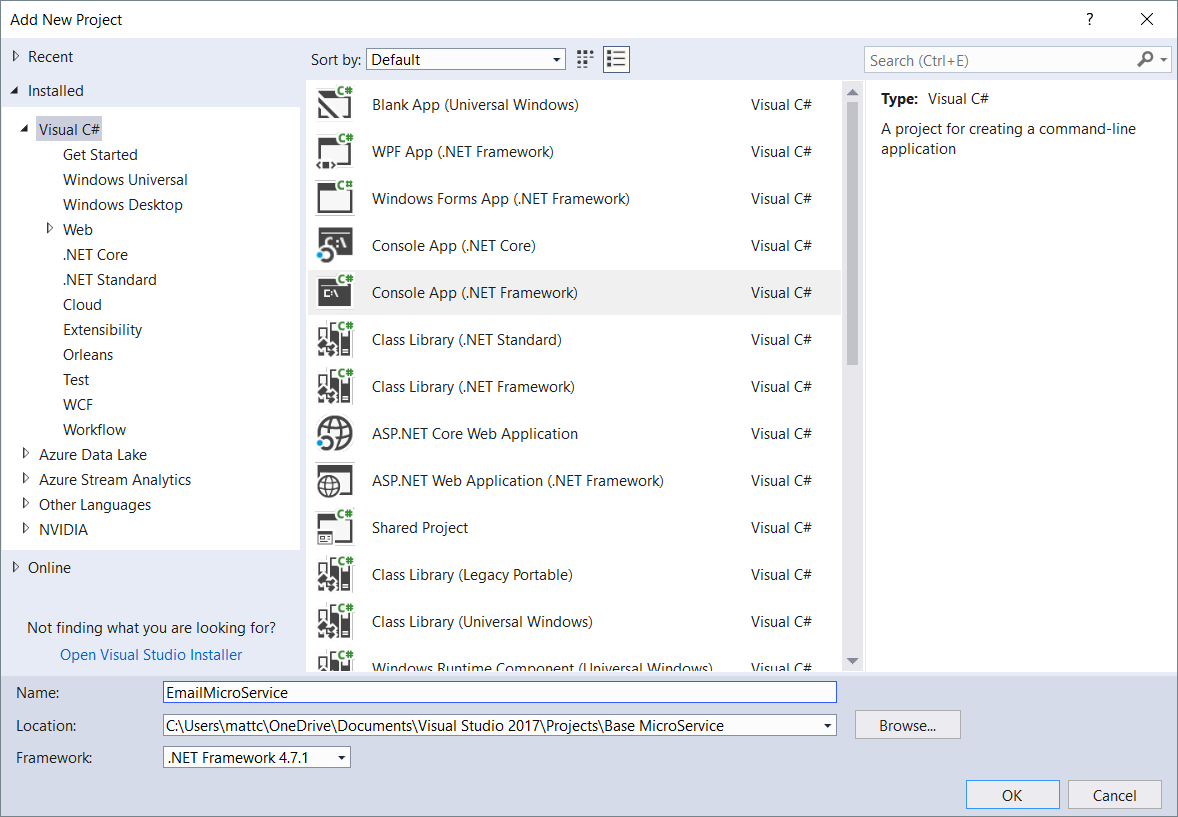This screenshot has width=1178, height=817.
Task: Expand the Azure Data Lake node
Action: click(26, 453)
